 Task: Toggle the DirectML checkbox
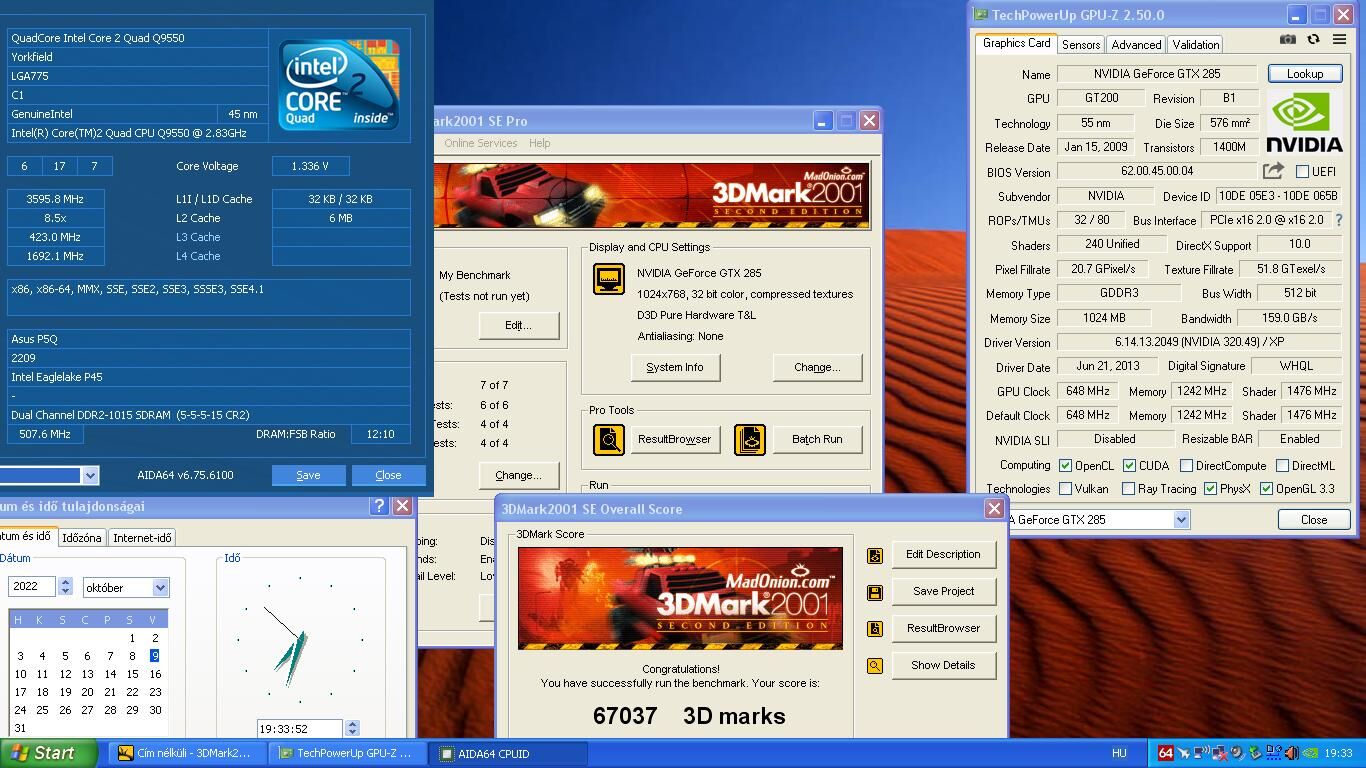click(1282, 465)
